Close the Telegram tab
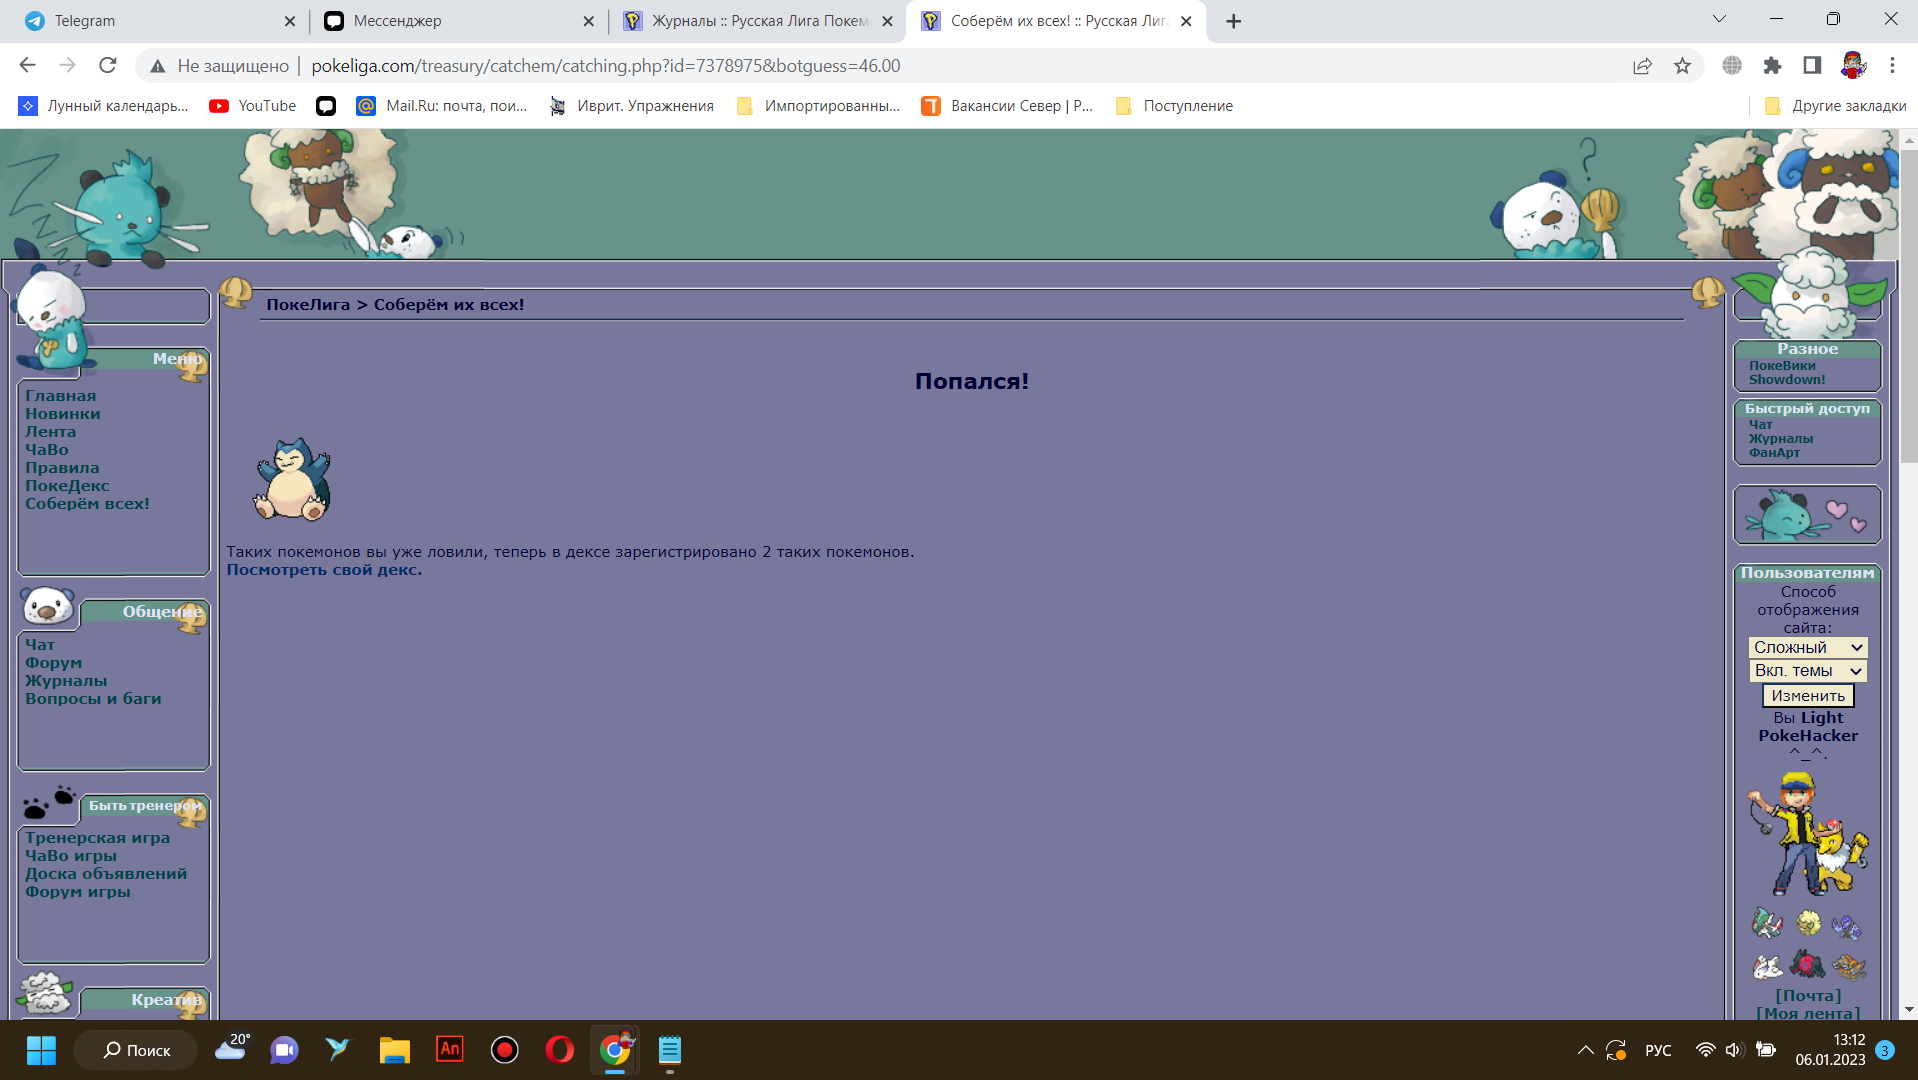This screenshot has width=1918, height=1080. [x=289, y=21]
